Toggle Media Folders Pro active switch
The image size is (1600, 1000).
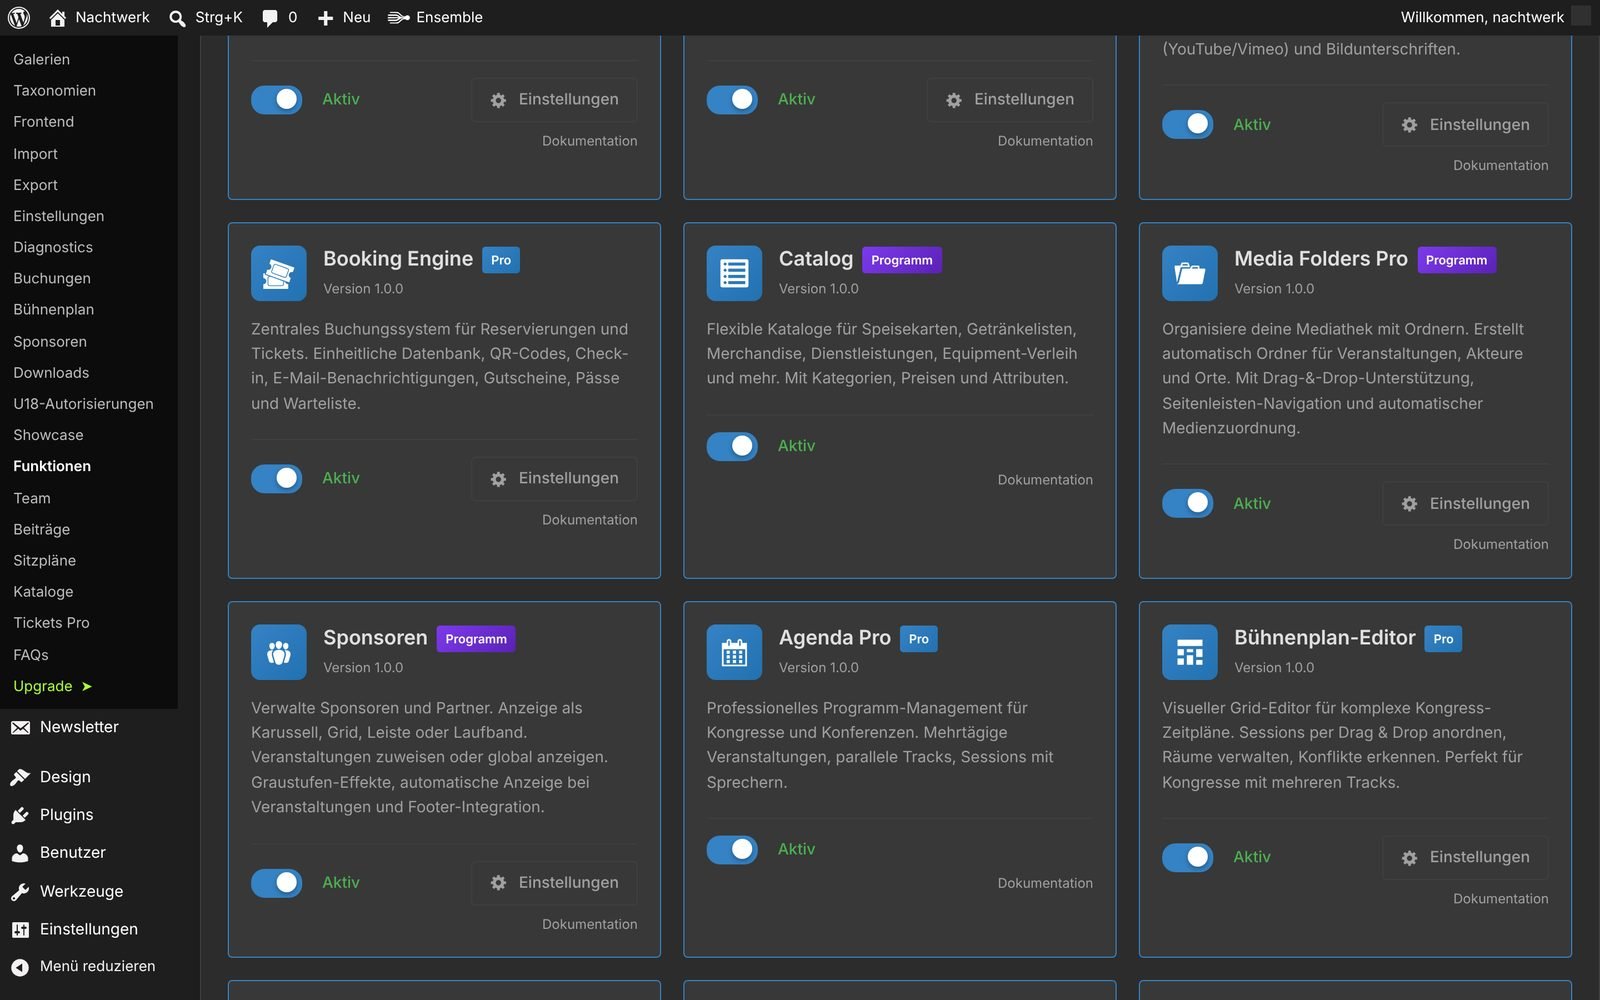(x=1188, y=503)
